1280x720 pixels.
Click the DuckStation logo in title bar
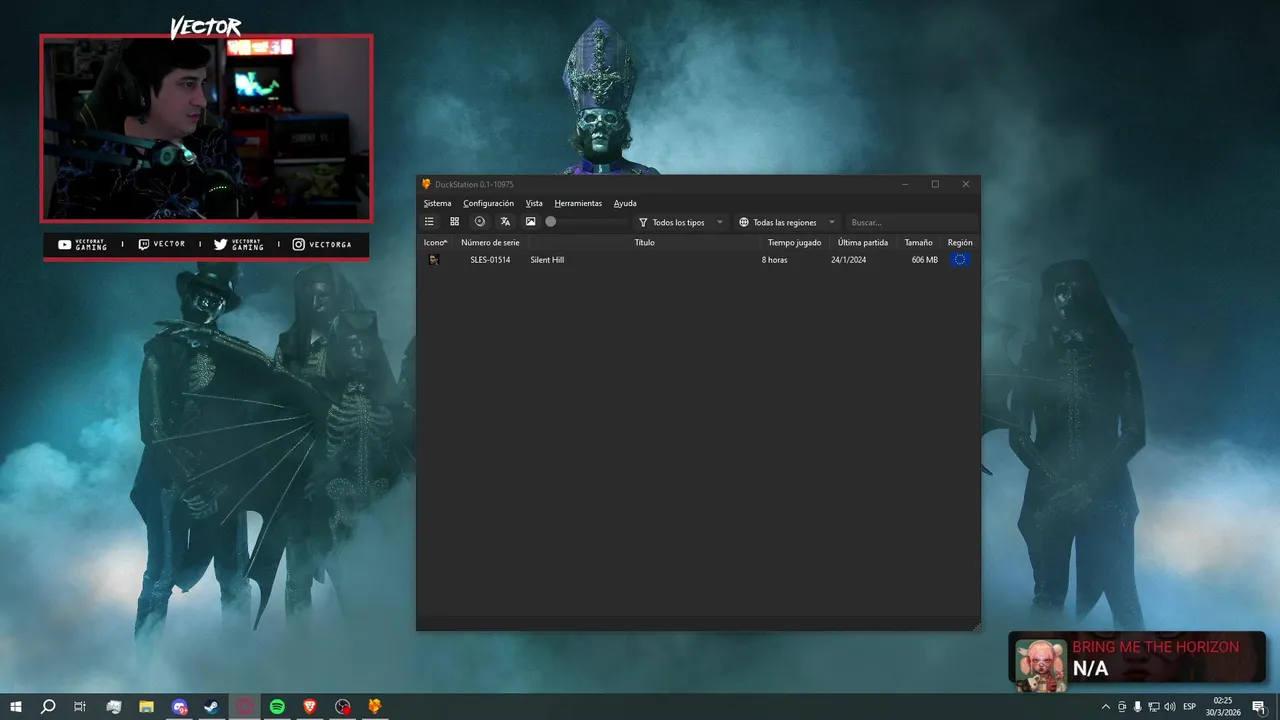[x=427, y=184]
